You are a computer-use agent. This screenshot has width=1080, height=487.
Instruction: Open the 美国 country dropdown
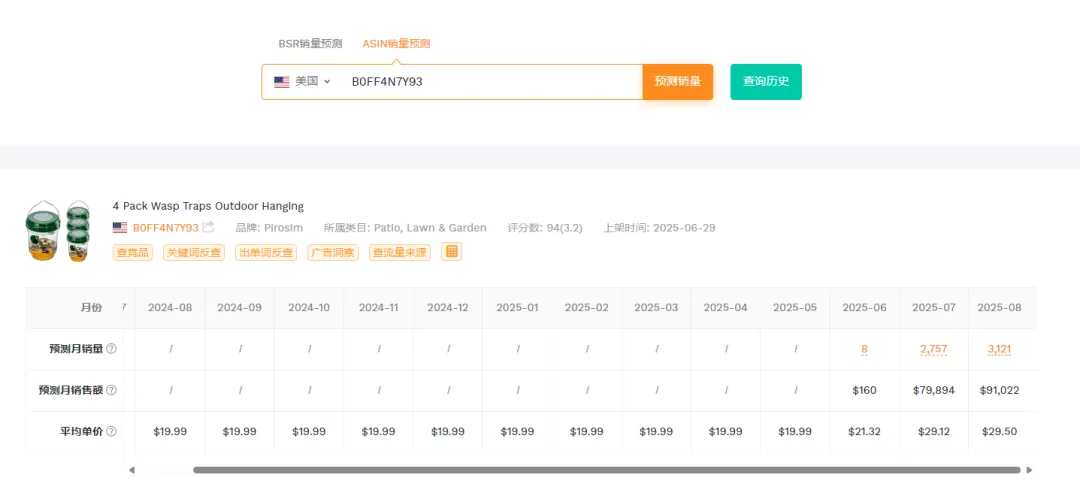[302, 81]
